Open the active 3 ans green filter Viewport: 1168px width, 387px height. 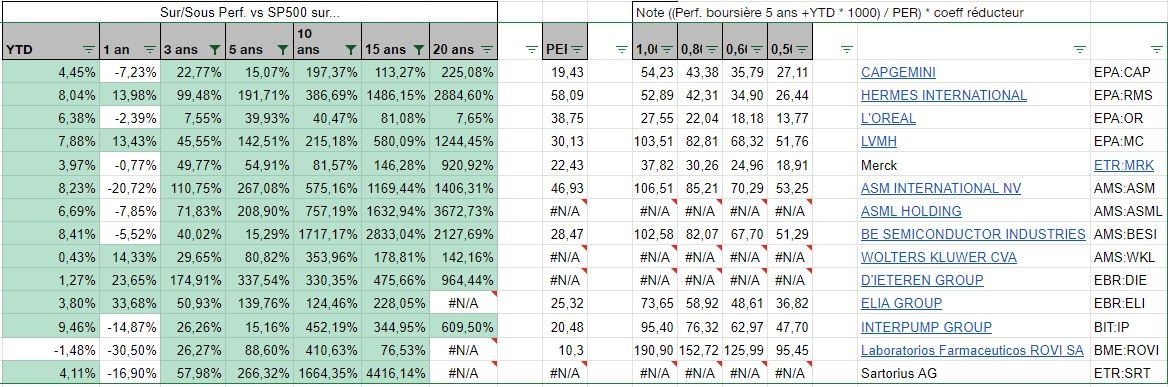tap(215, 50)
